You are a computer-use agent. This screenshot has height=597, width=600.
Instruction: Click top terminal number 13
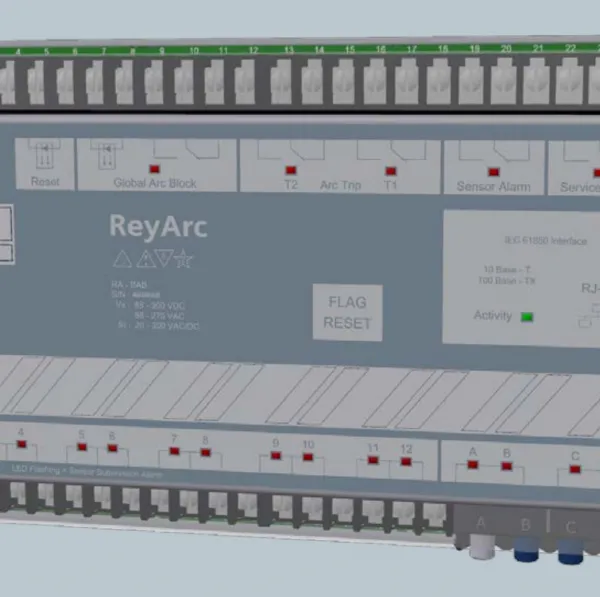289,50
